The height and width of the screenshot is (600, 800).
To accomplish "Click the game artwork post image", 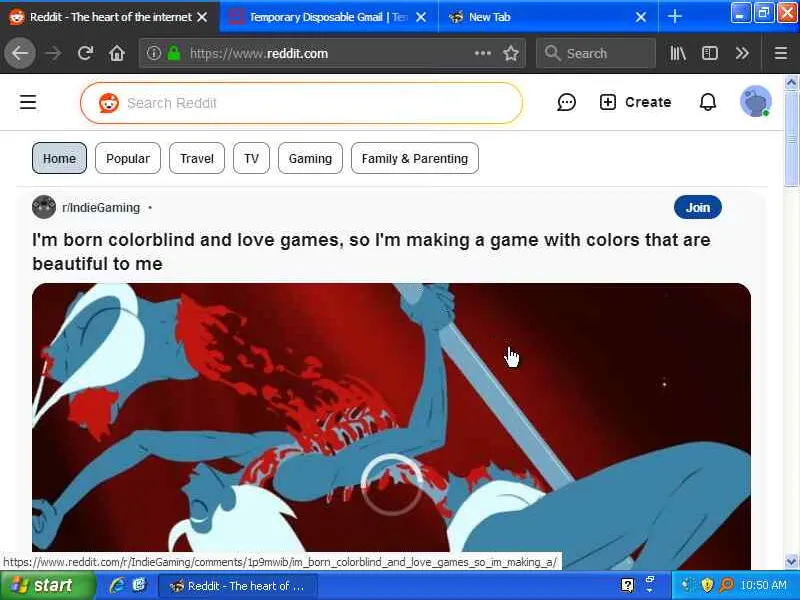I will [391, 425].
